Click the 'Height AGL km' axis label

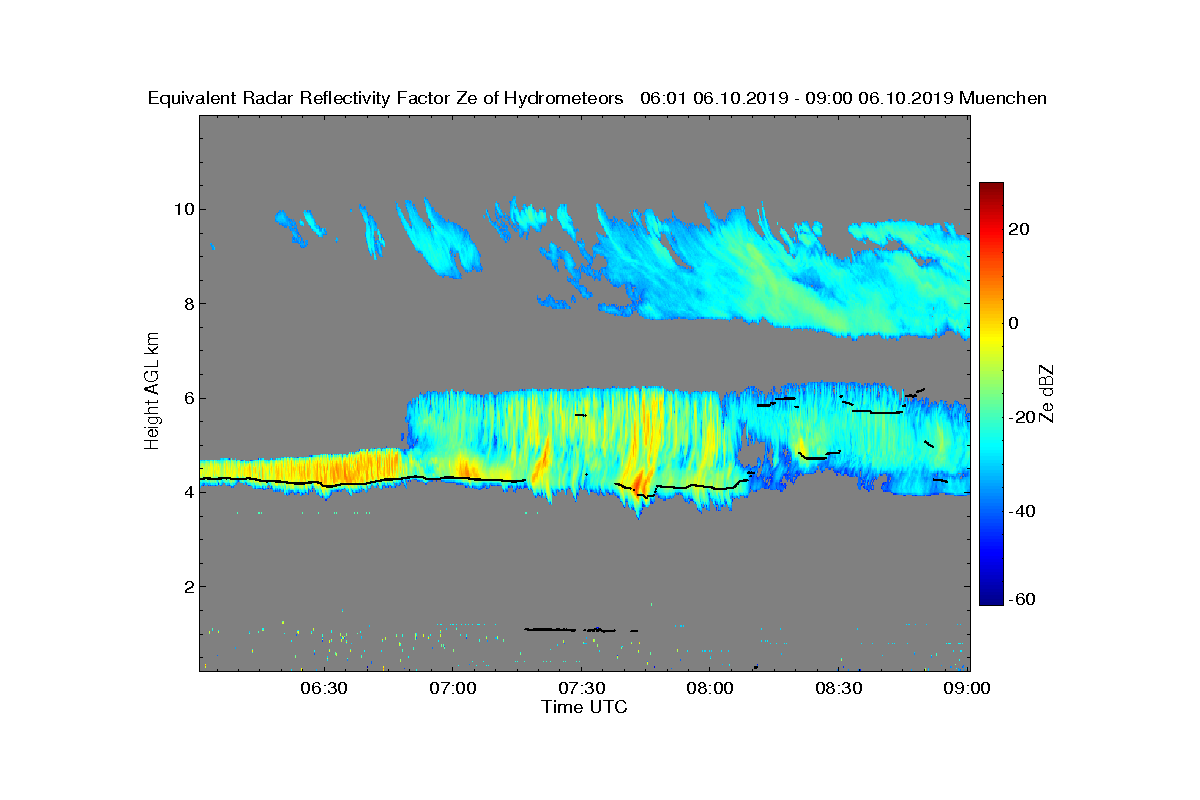152,390
